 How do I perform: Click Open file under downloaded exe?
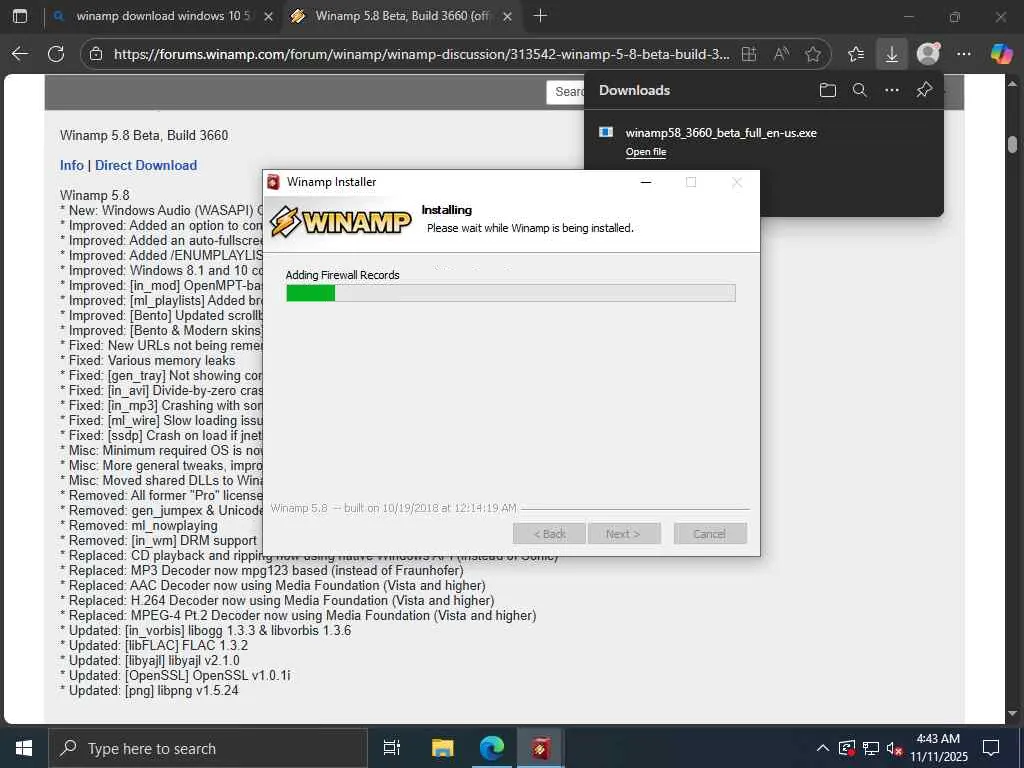pyautogui.click(x=646, y=152)
